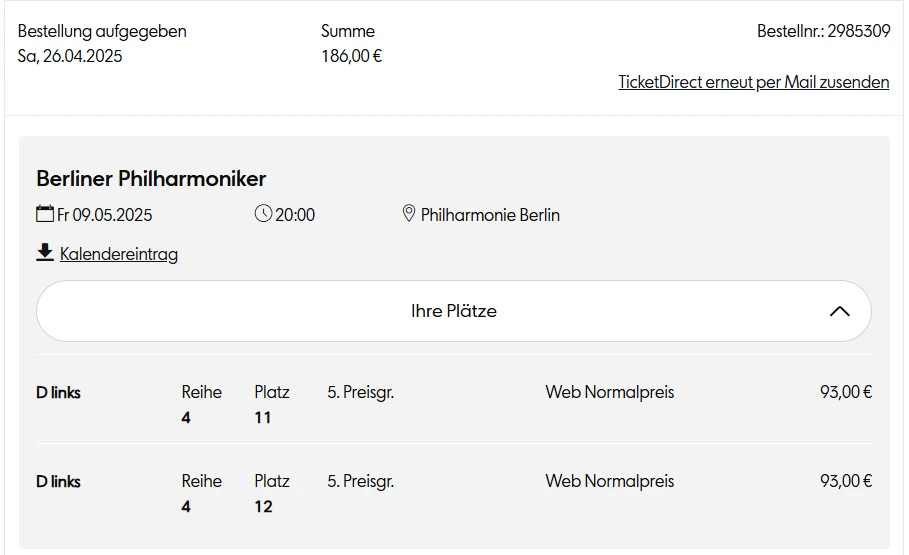
Task: Resend TicketDirect per Mail link
Action: pos(753,82)
